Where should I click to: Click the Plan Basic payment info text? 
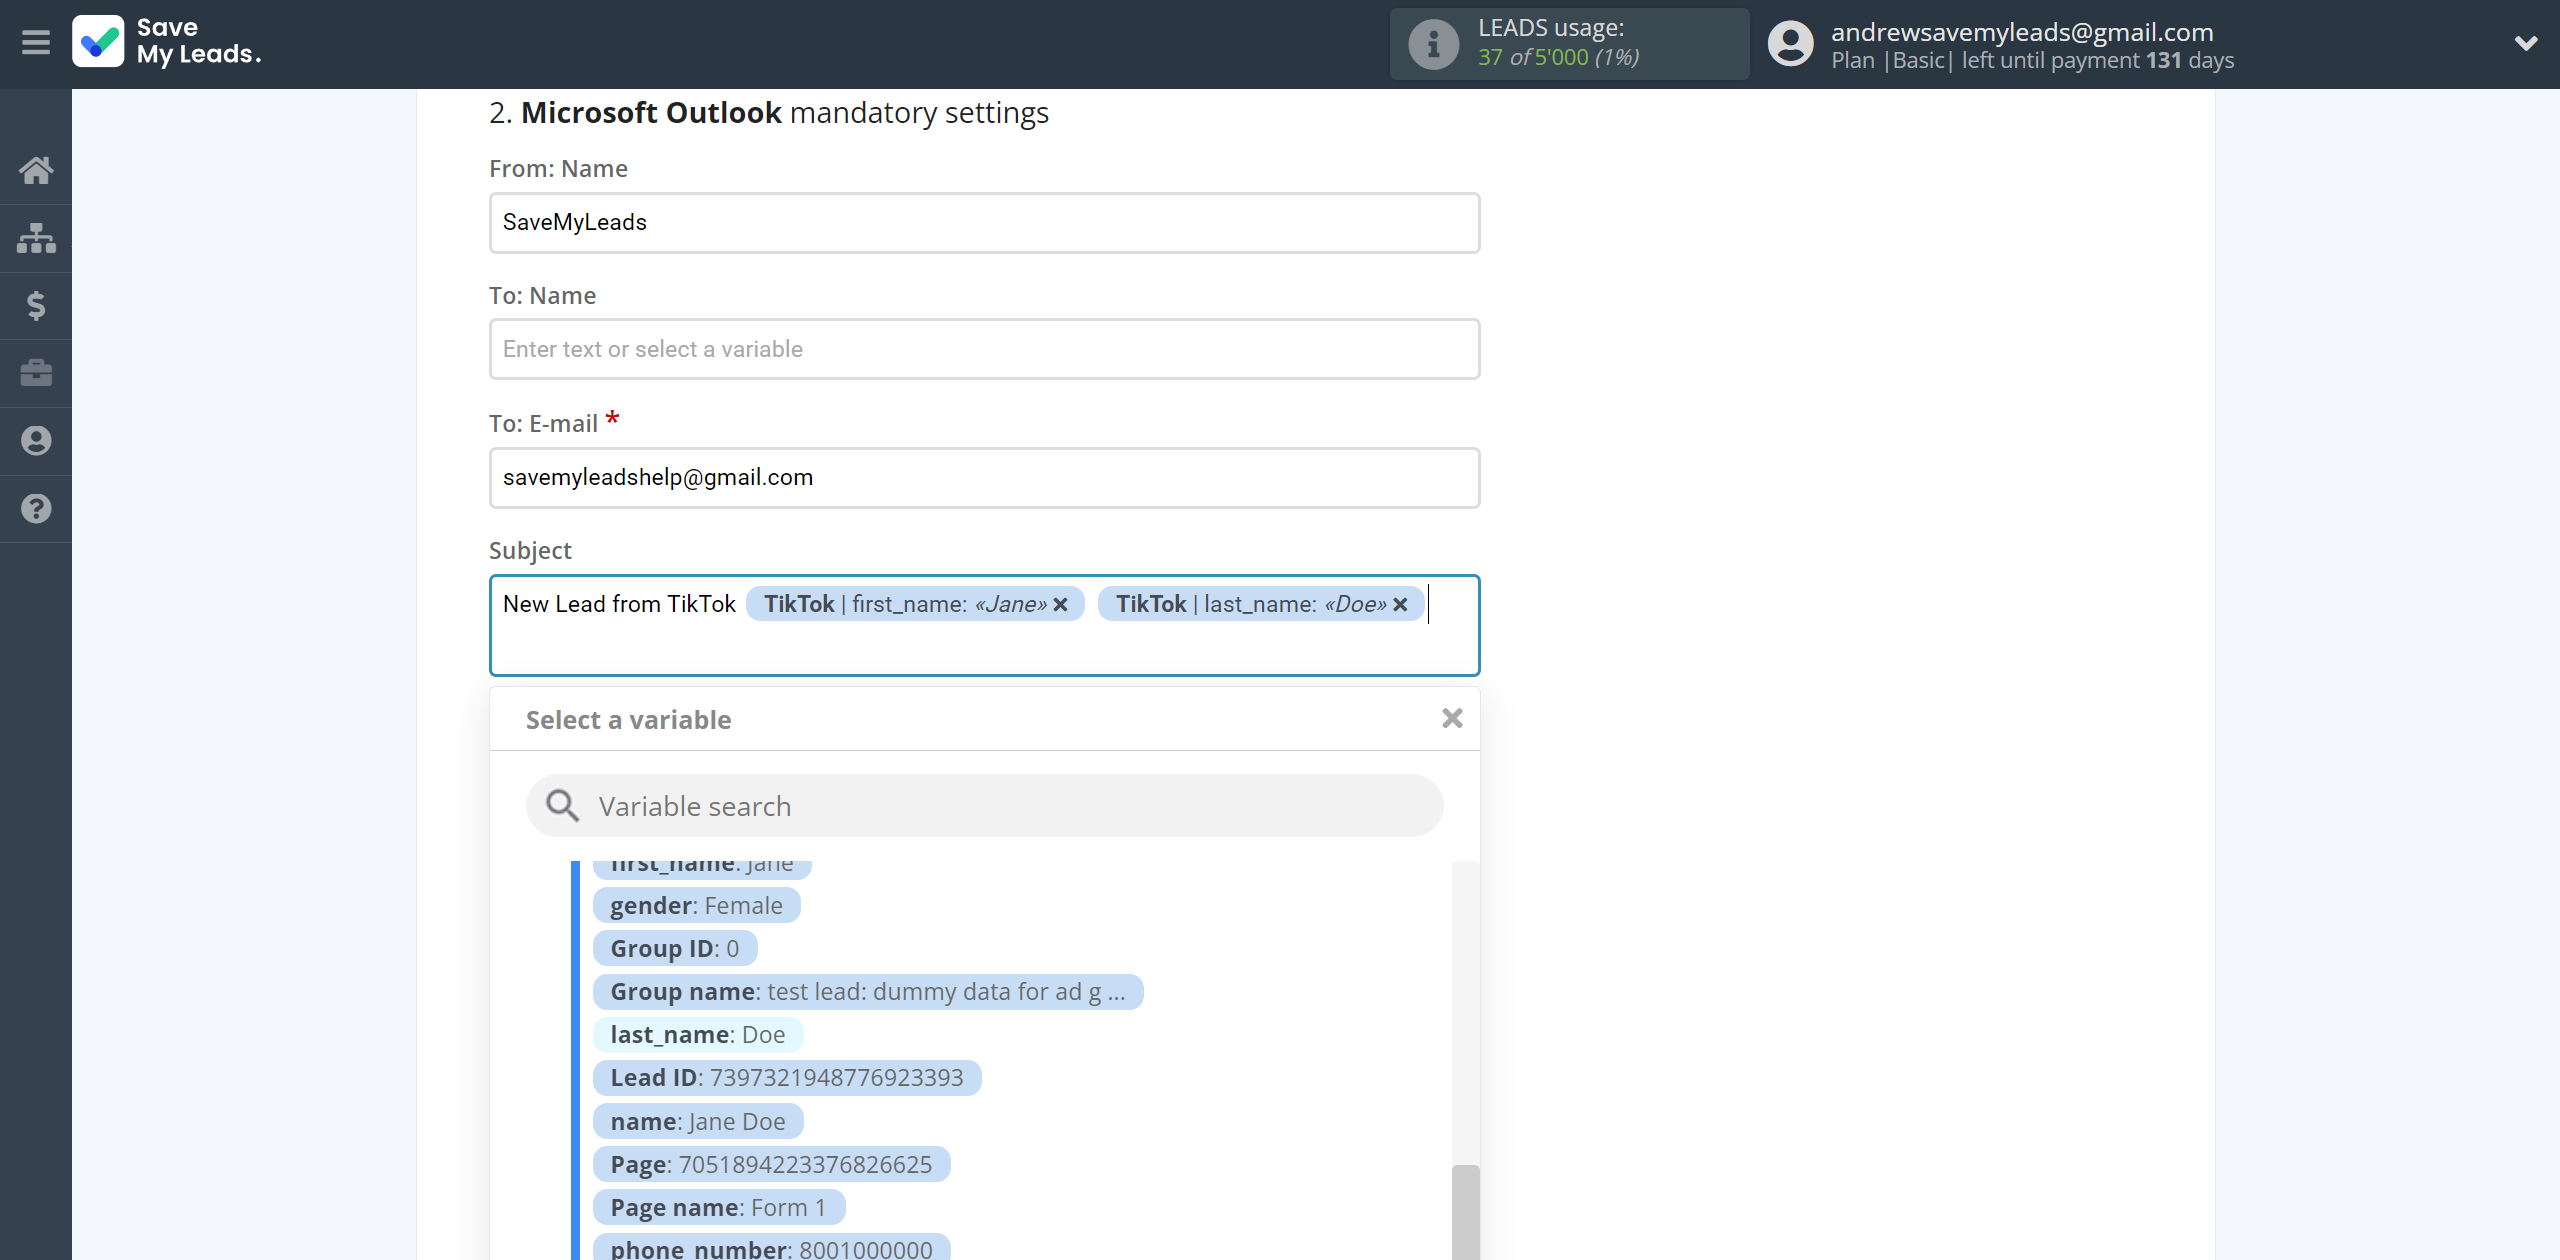2032,60
